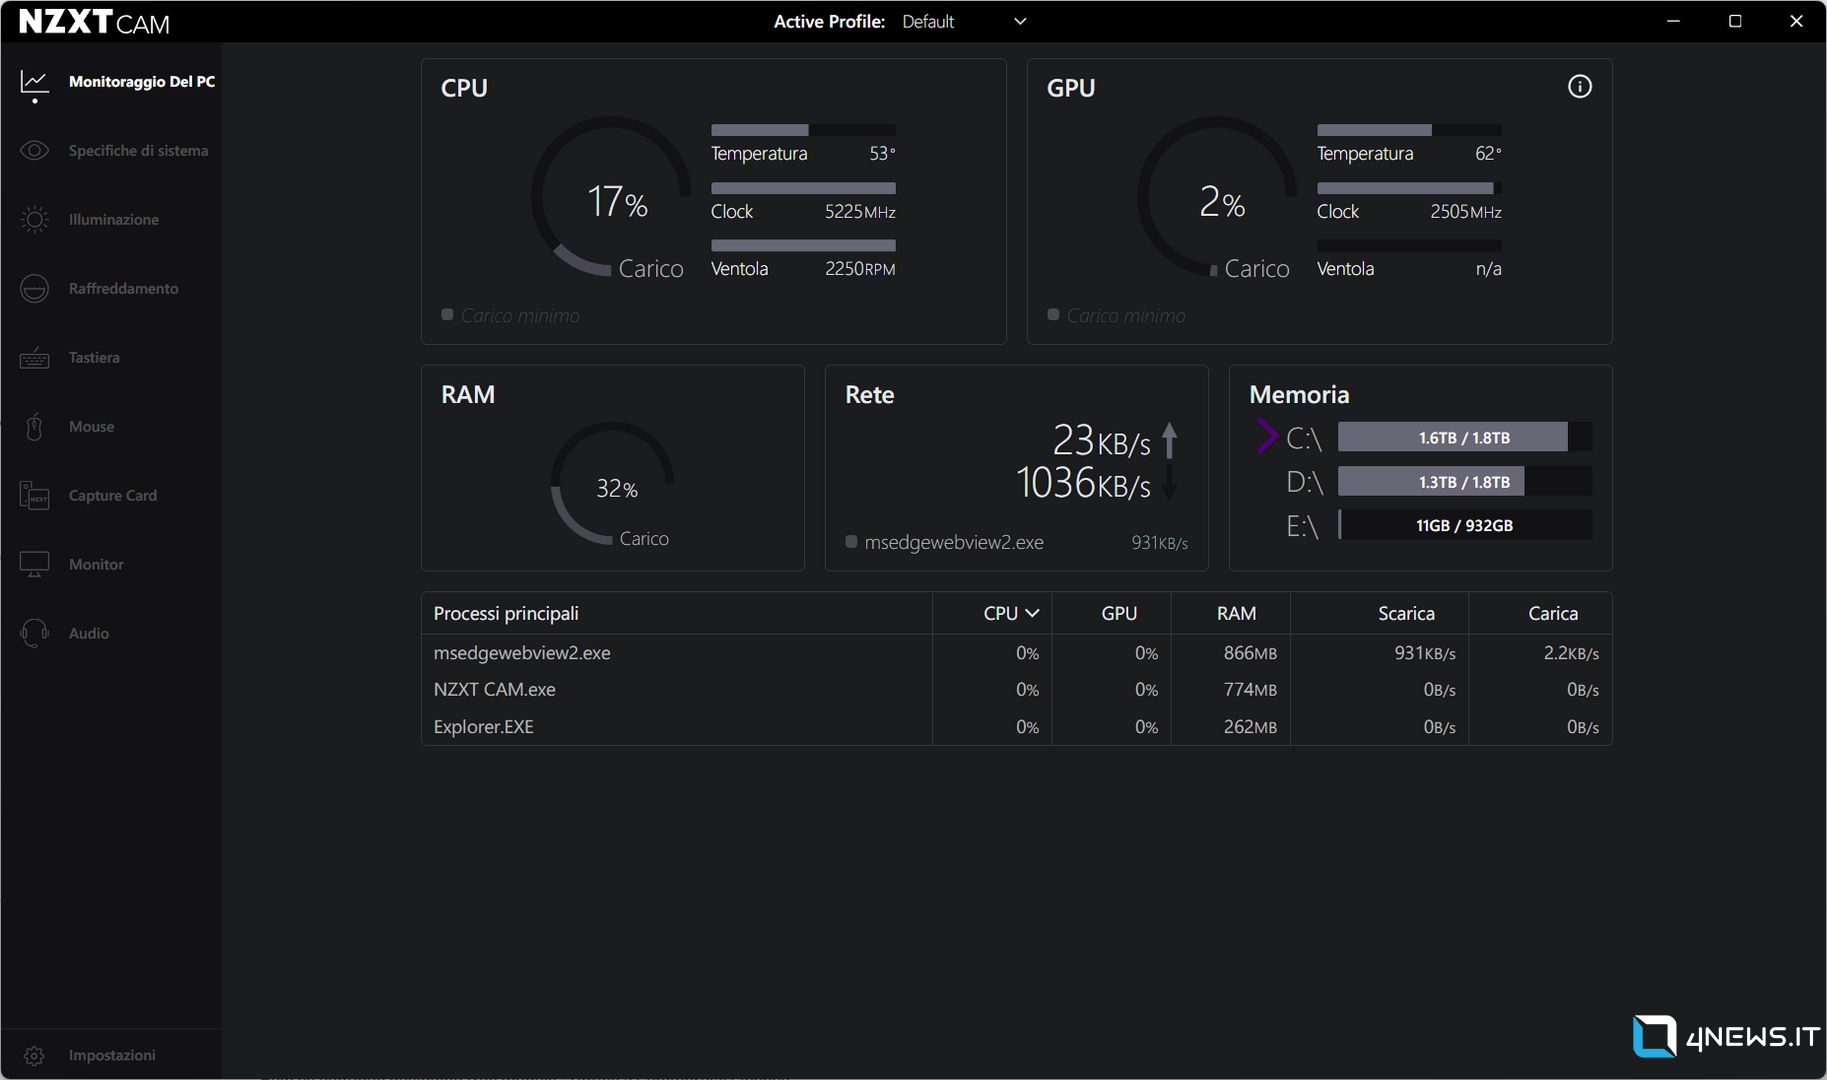Open the Active Profile dropdown
Screen dimensions: 1827x1080
point(1019,22)
